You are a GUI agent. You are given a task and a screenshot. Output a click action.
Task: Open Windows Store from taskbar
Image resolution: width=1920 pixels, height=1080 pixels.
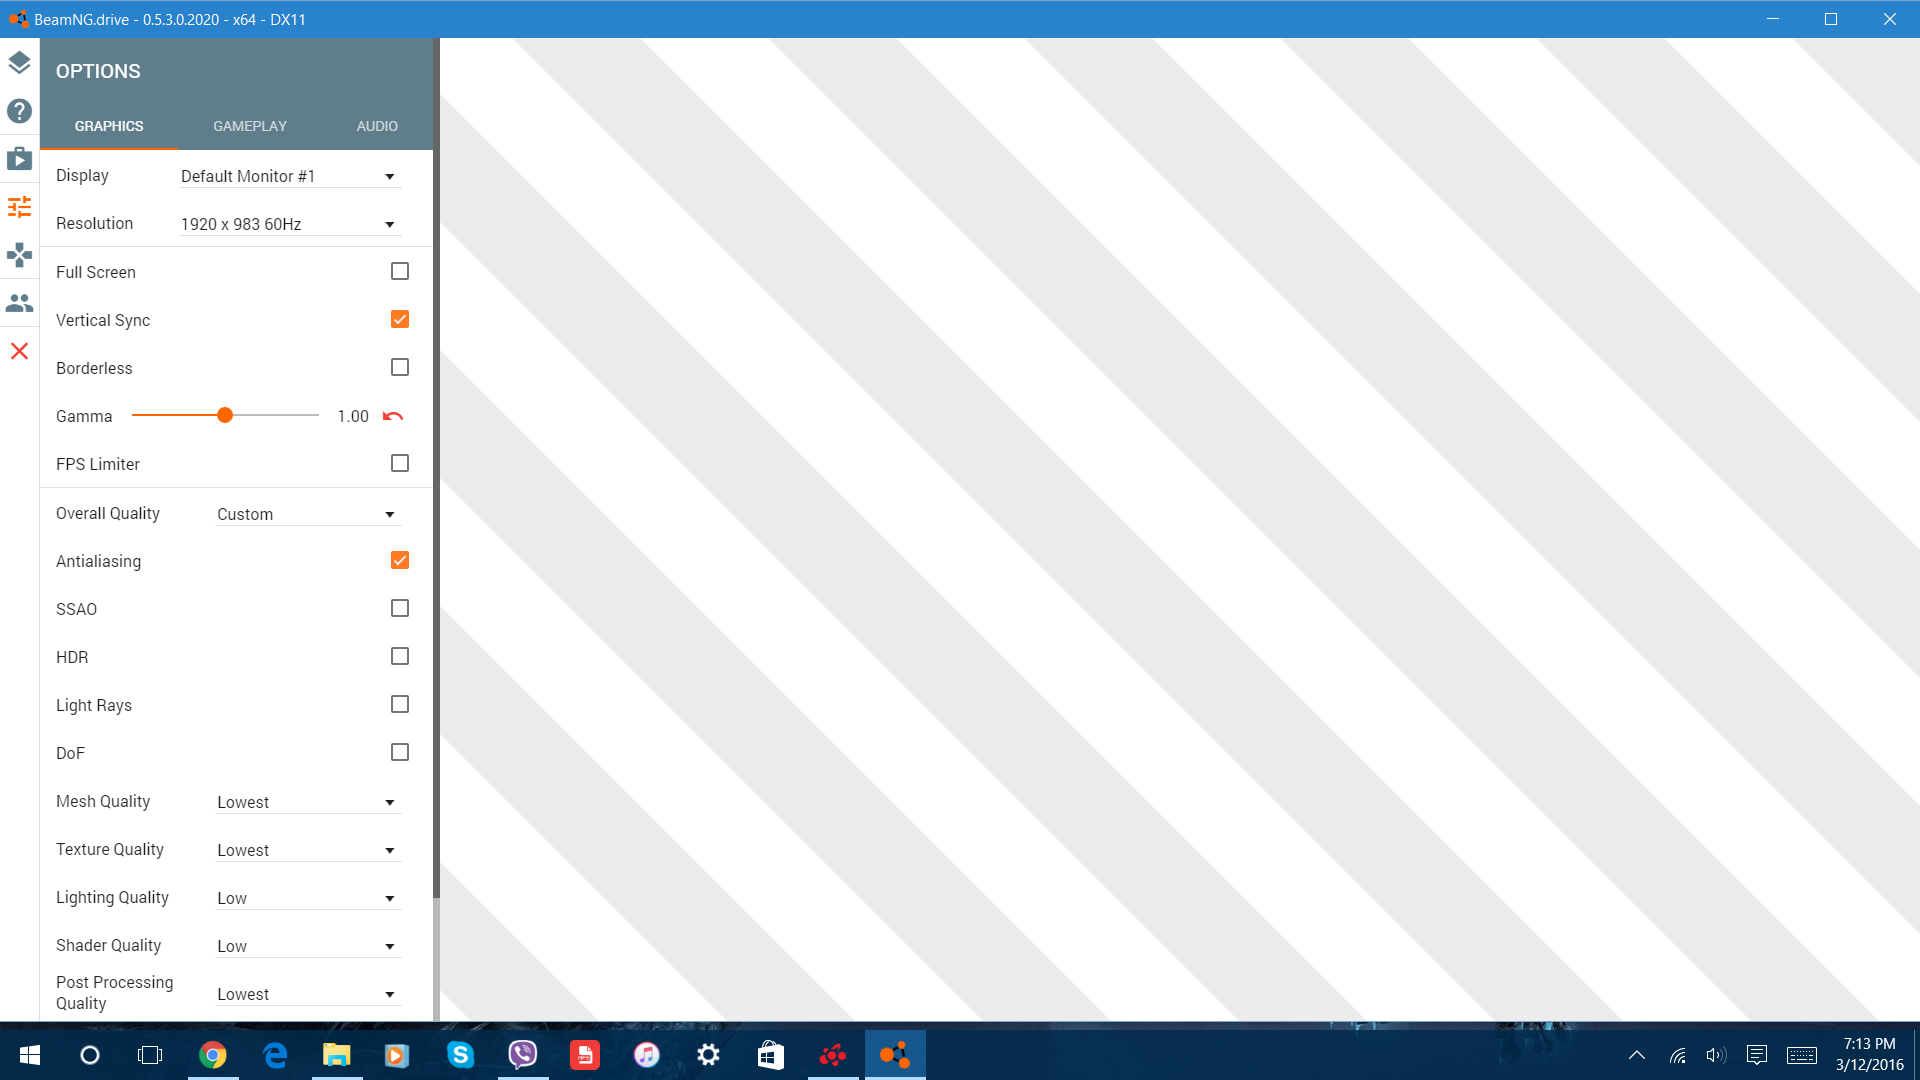tap(770, 1055)
